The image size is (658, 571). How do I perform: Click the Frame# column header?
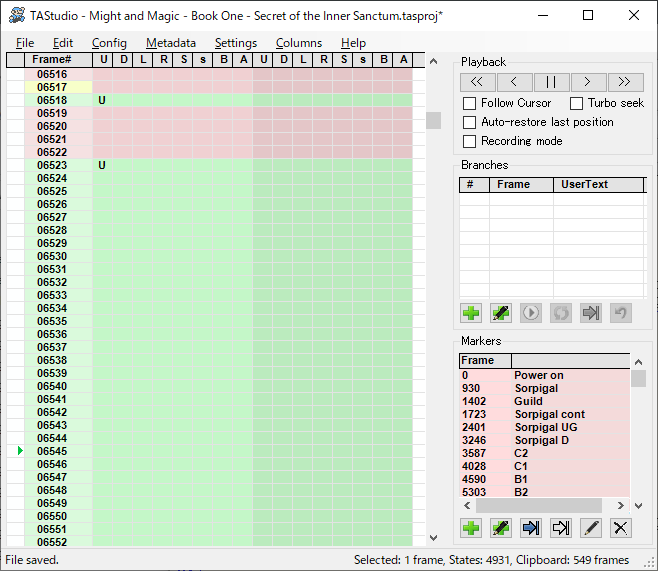pos(58,60)
